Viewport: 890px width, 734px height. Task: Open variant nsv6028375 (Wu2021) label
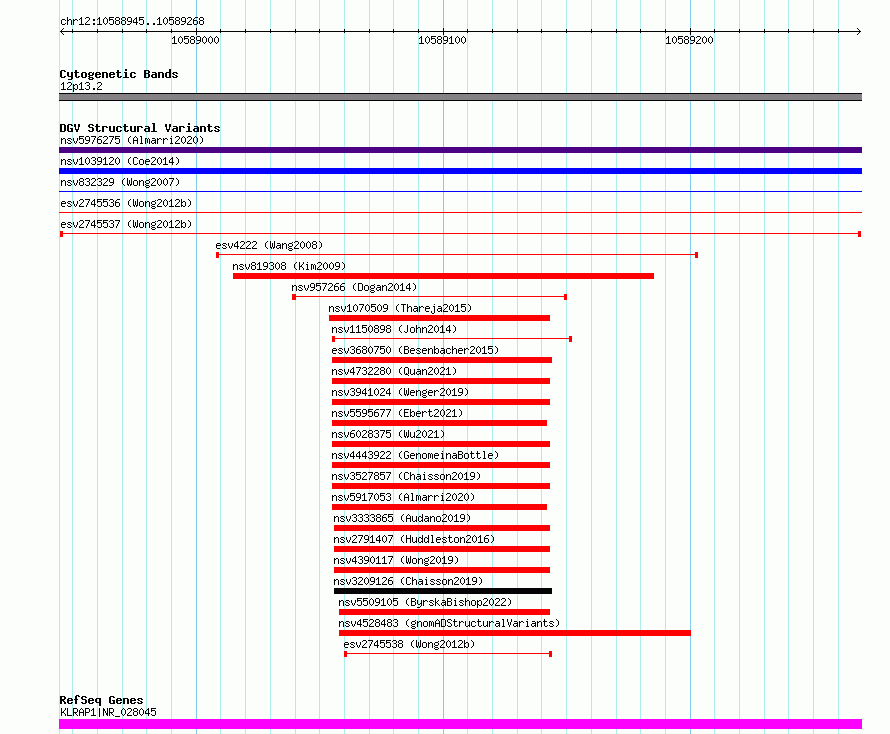pyautogui.click(x=388, y=434)
